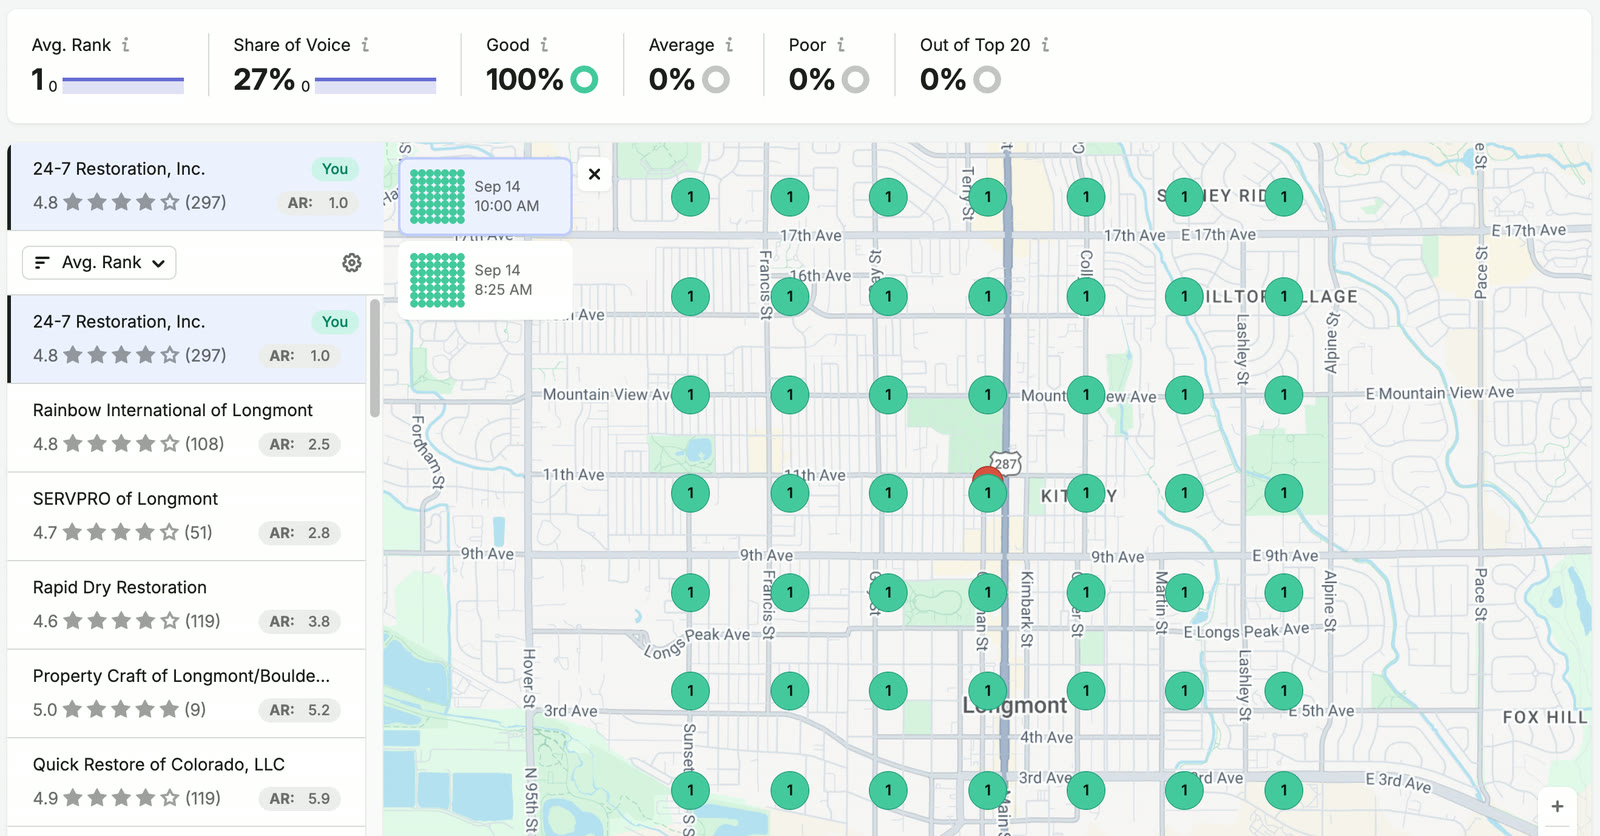1600x836 pixels.
Task: Select Quick Restore of Colorado, LLC
Action: tap(187, 782)
